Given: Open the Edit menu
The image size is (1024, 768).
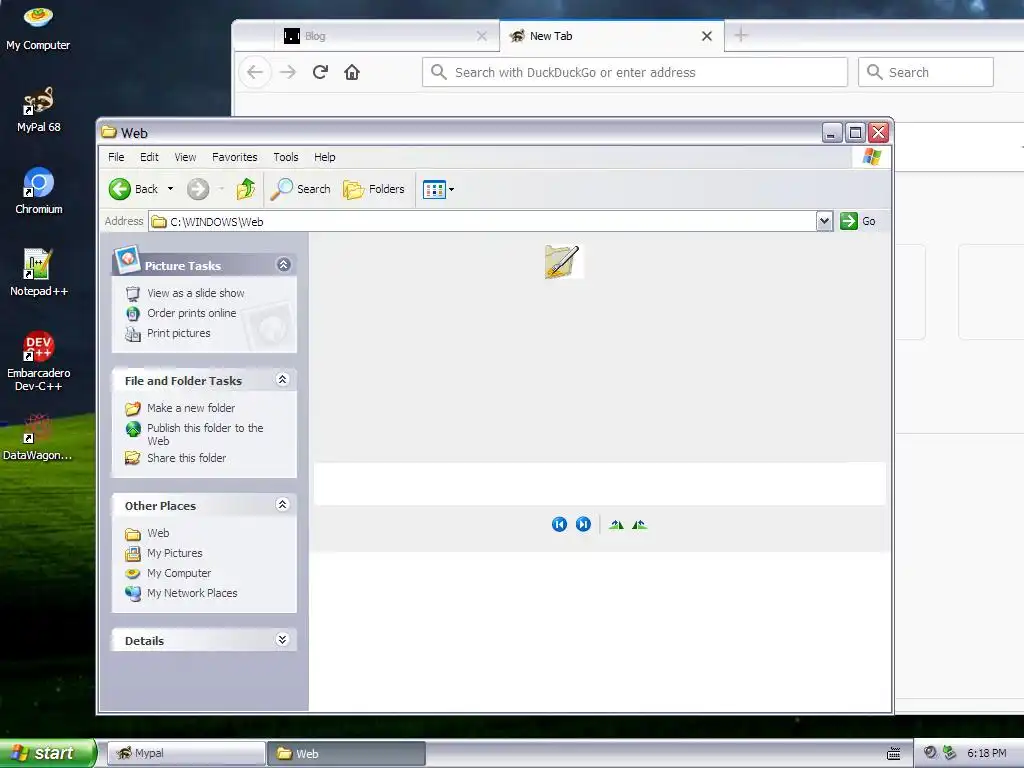Looking at the screenshot, I should (149, 157).
